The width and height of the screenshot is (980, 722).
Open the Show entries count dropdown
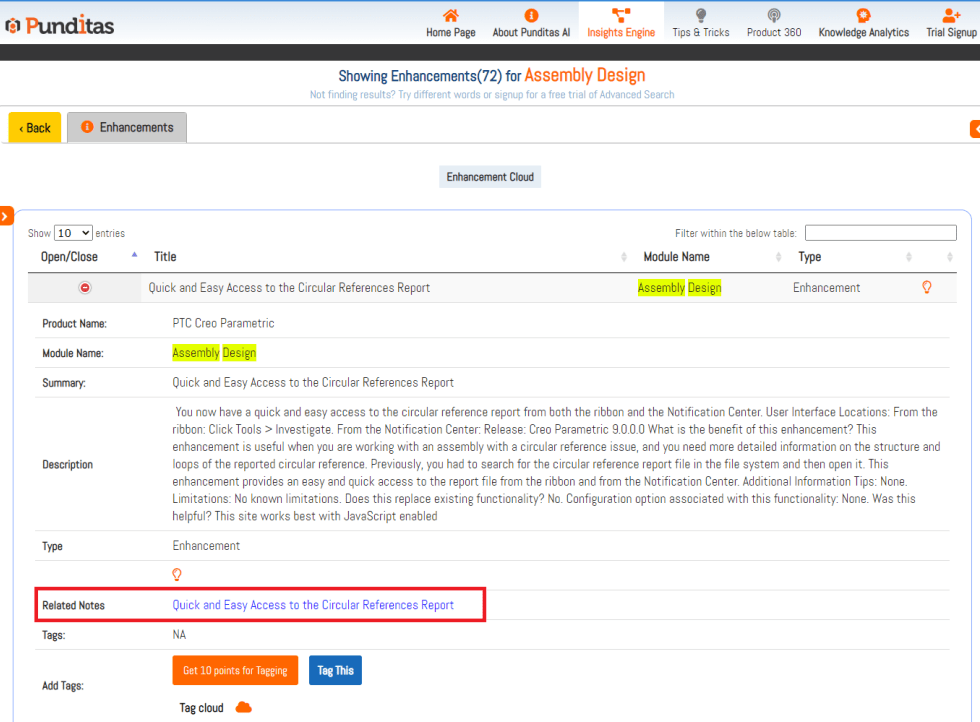[73, 233]
